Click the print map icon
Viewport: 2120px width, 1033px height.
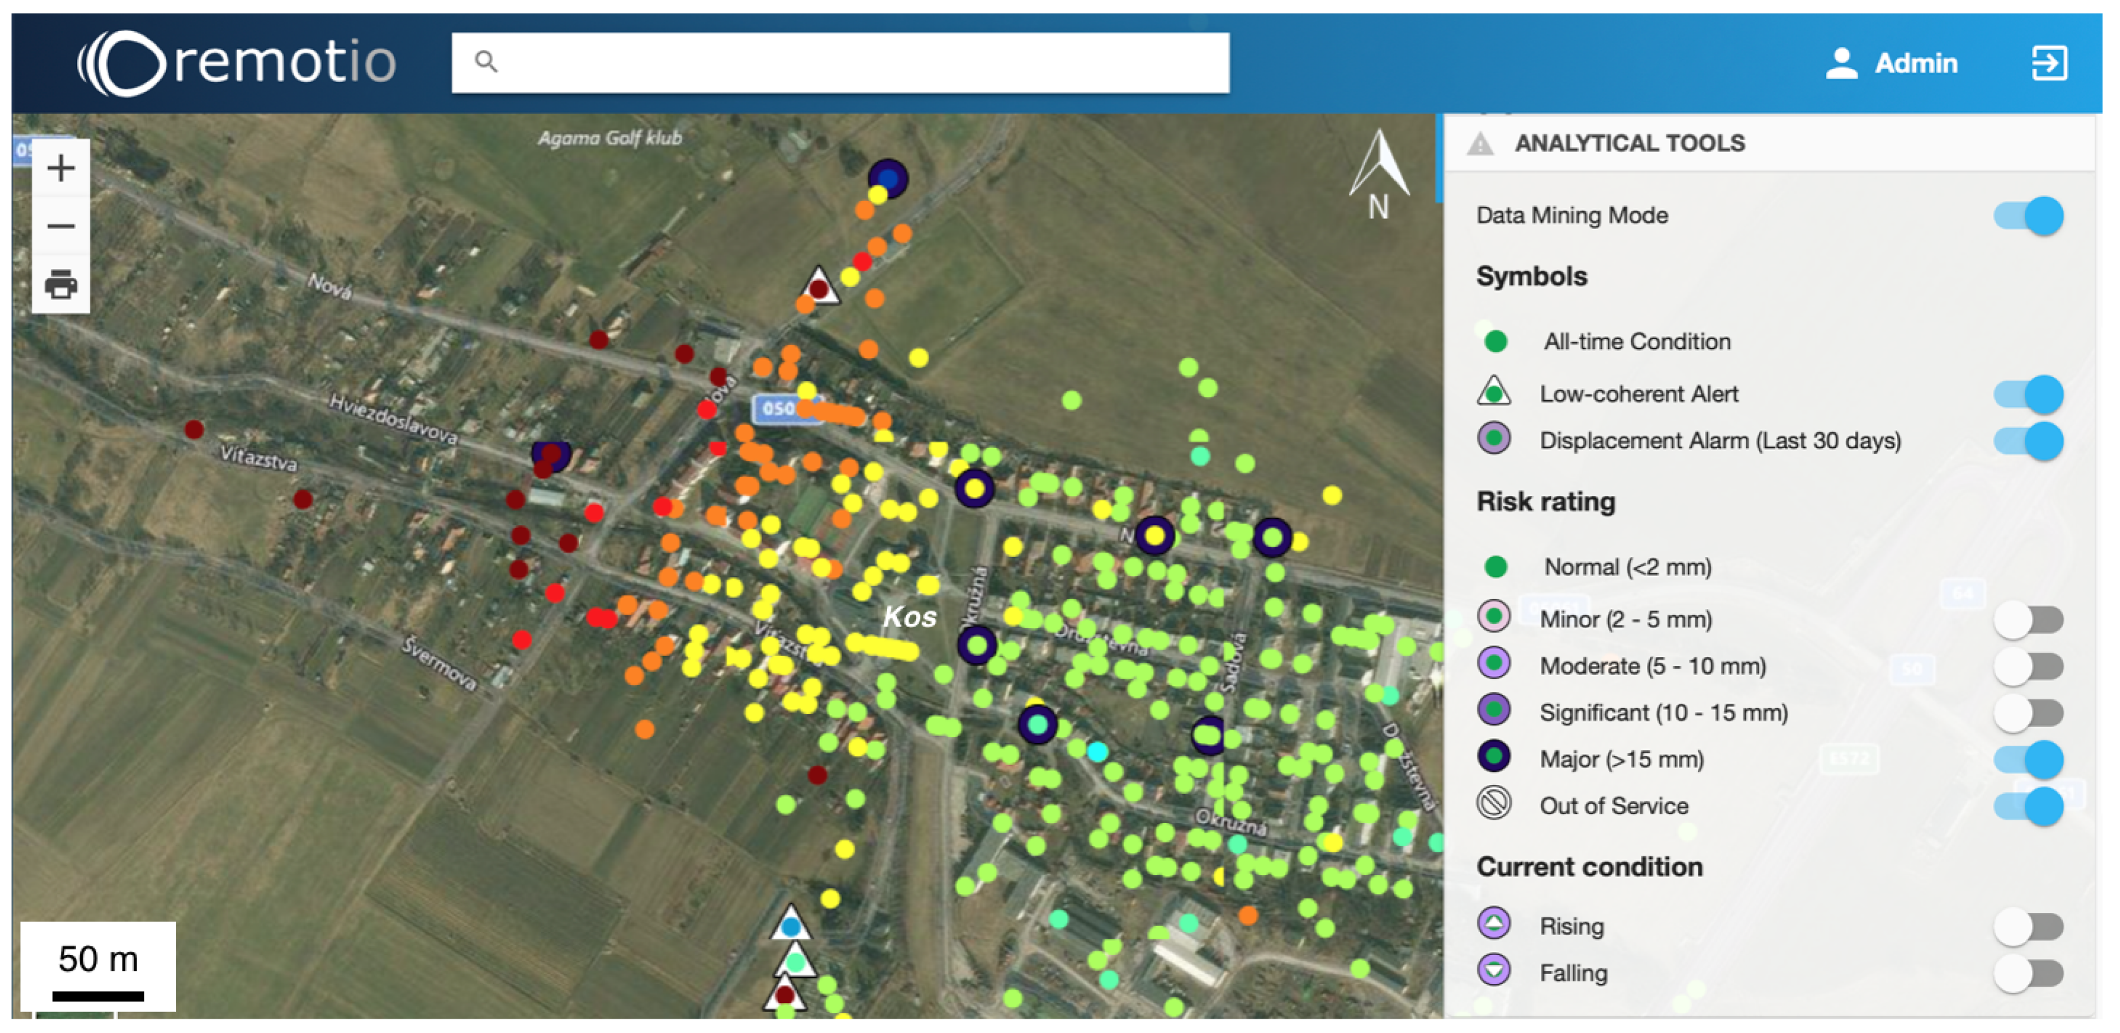click(61, 285)
